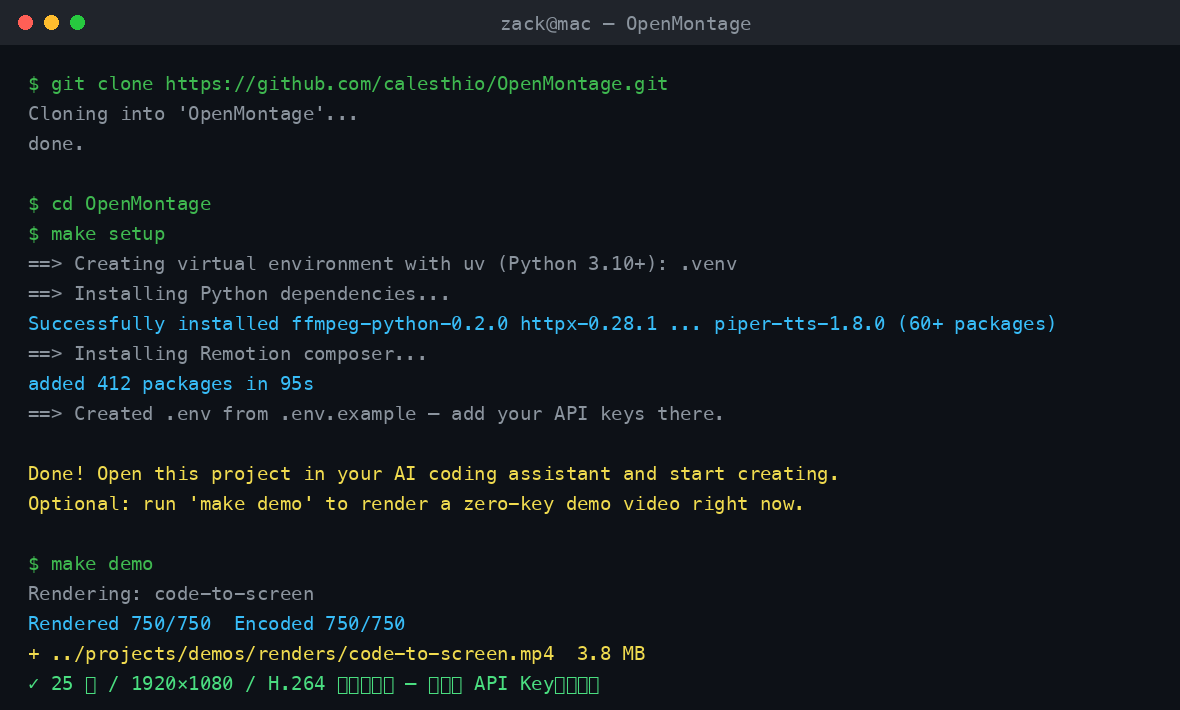Click the '$ make setup' command line

pos(96,234)
